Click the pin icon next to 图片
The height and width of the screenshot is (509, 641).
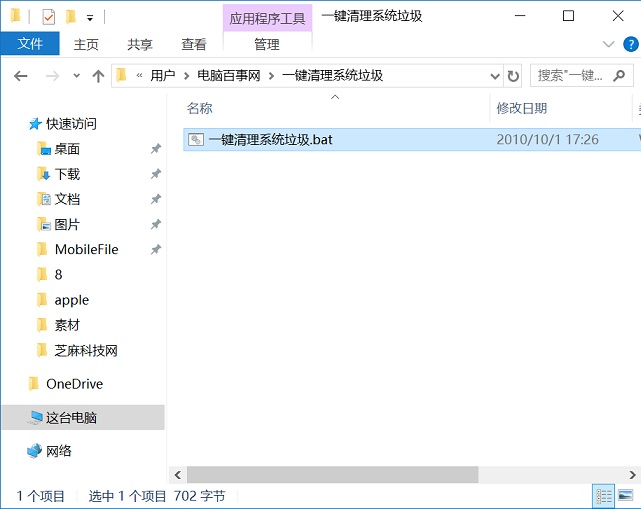coord(156,224)
